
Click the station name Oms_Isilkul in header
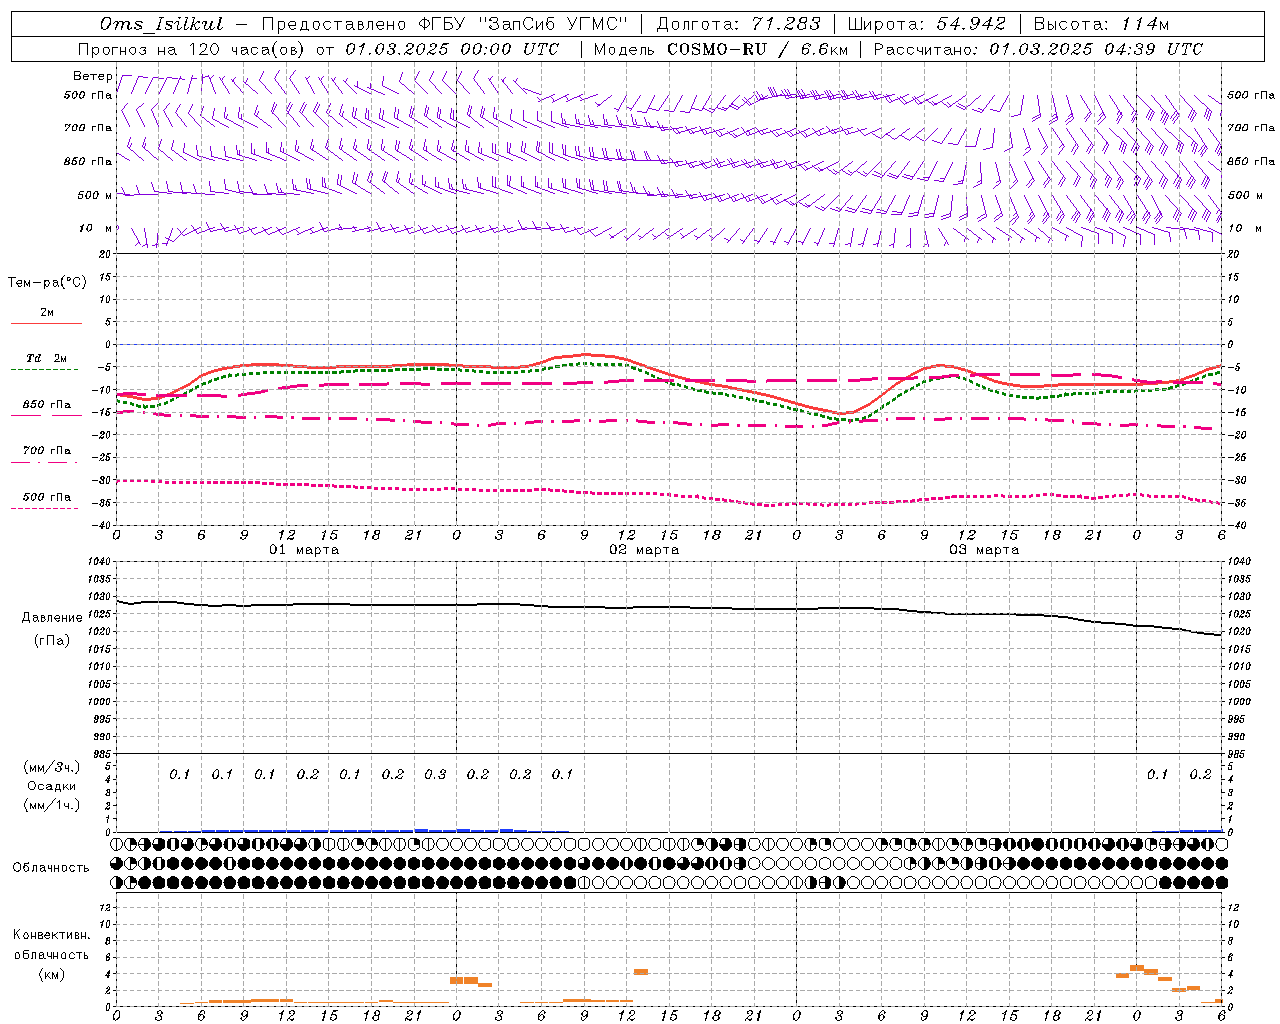point(161,24)
